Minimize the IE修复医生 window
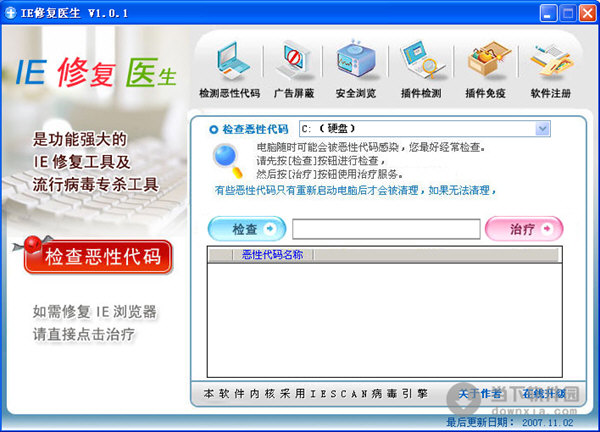 click(x=548, y=13)
